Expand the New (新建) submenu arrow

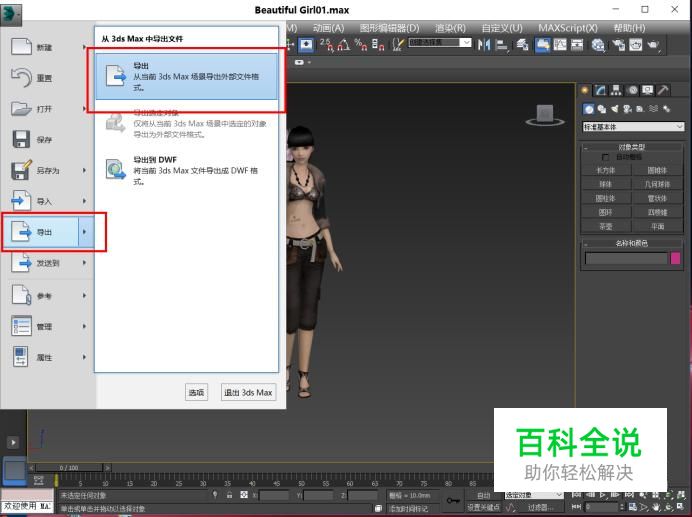pyautogui.click(x=84, y=47)
